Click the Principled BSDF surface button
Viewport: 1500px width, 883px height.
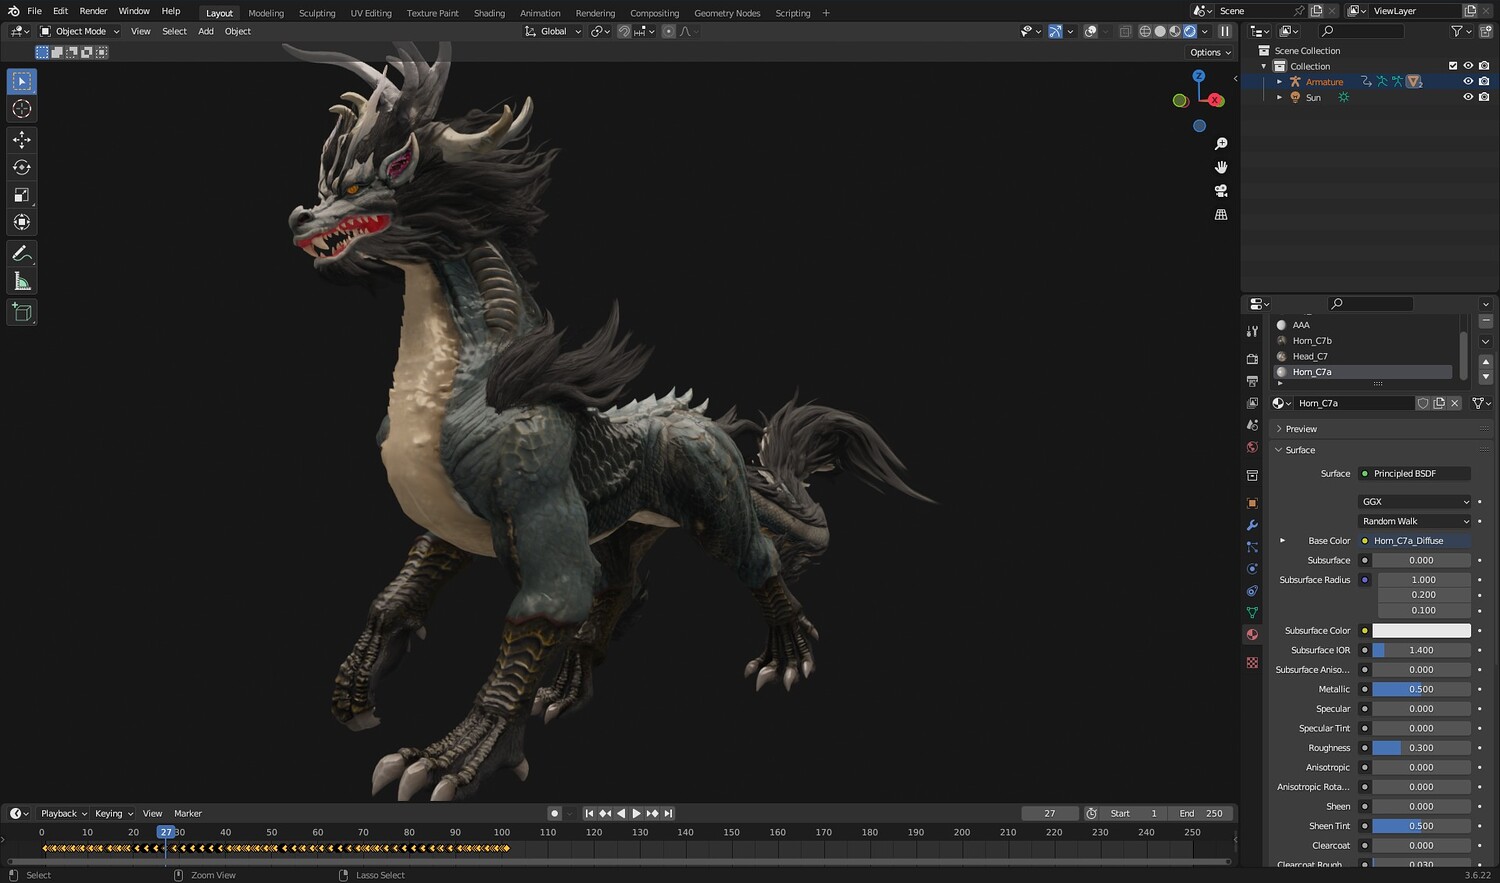pos(1414,474)
